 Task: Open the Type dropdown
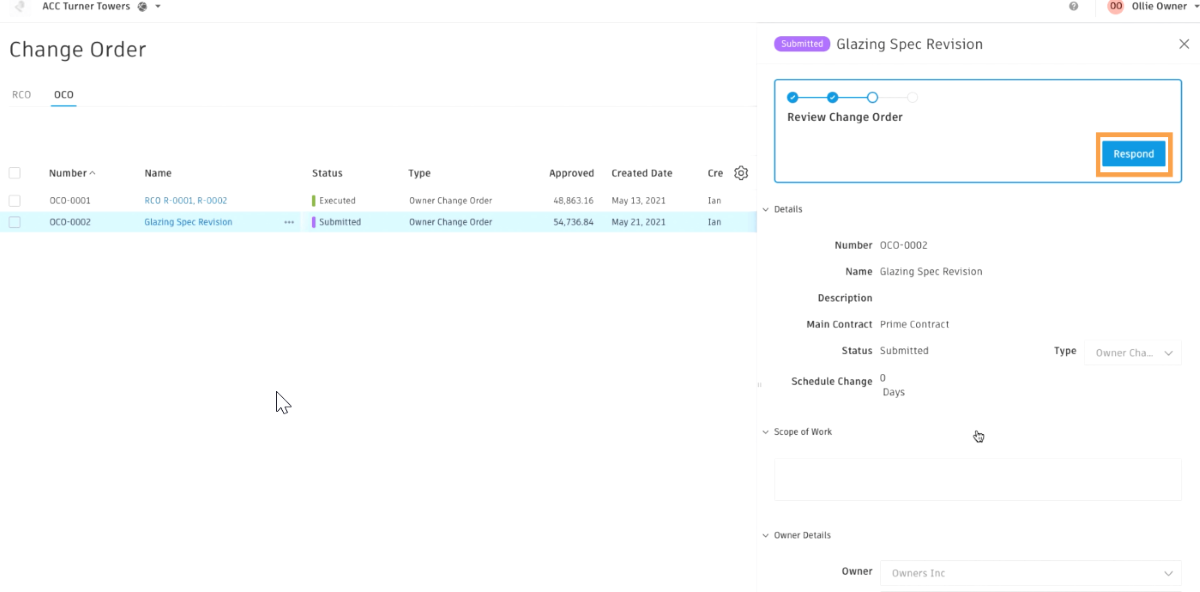(1133, 353)
